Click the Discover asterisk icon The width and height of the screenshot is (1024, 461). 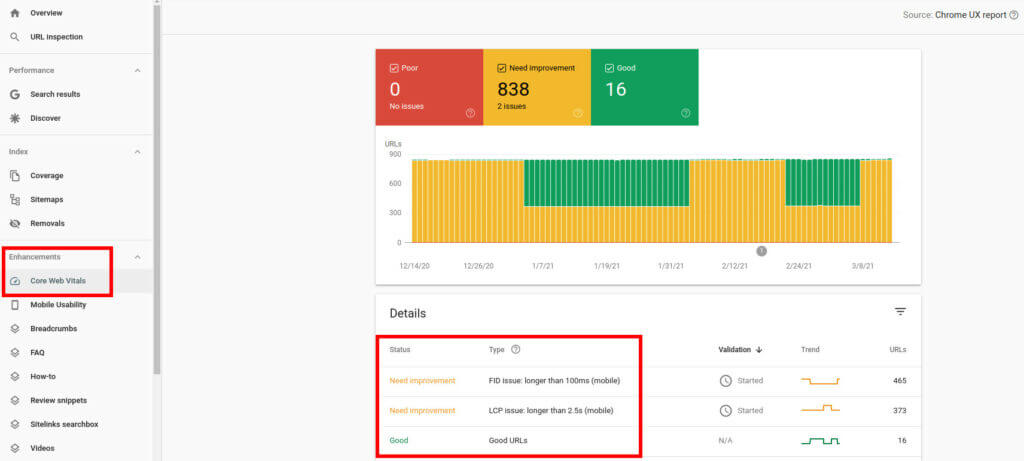15,118
